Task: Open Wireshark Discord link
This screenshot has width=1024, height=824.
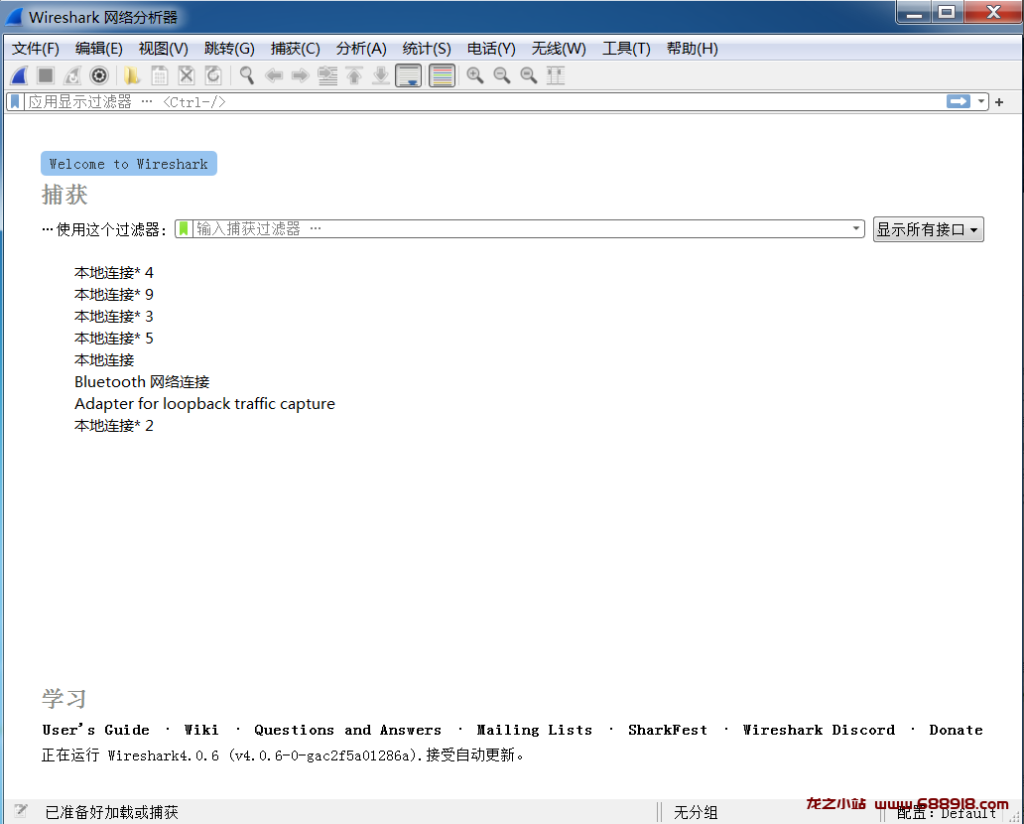Action: point(818,730)
